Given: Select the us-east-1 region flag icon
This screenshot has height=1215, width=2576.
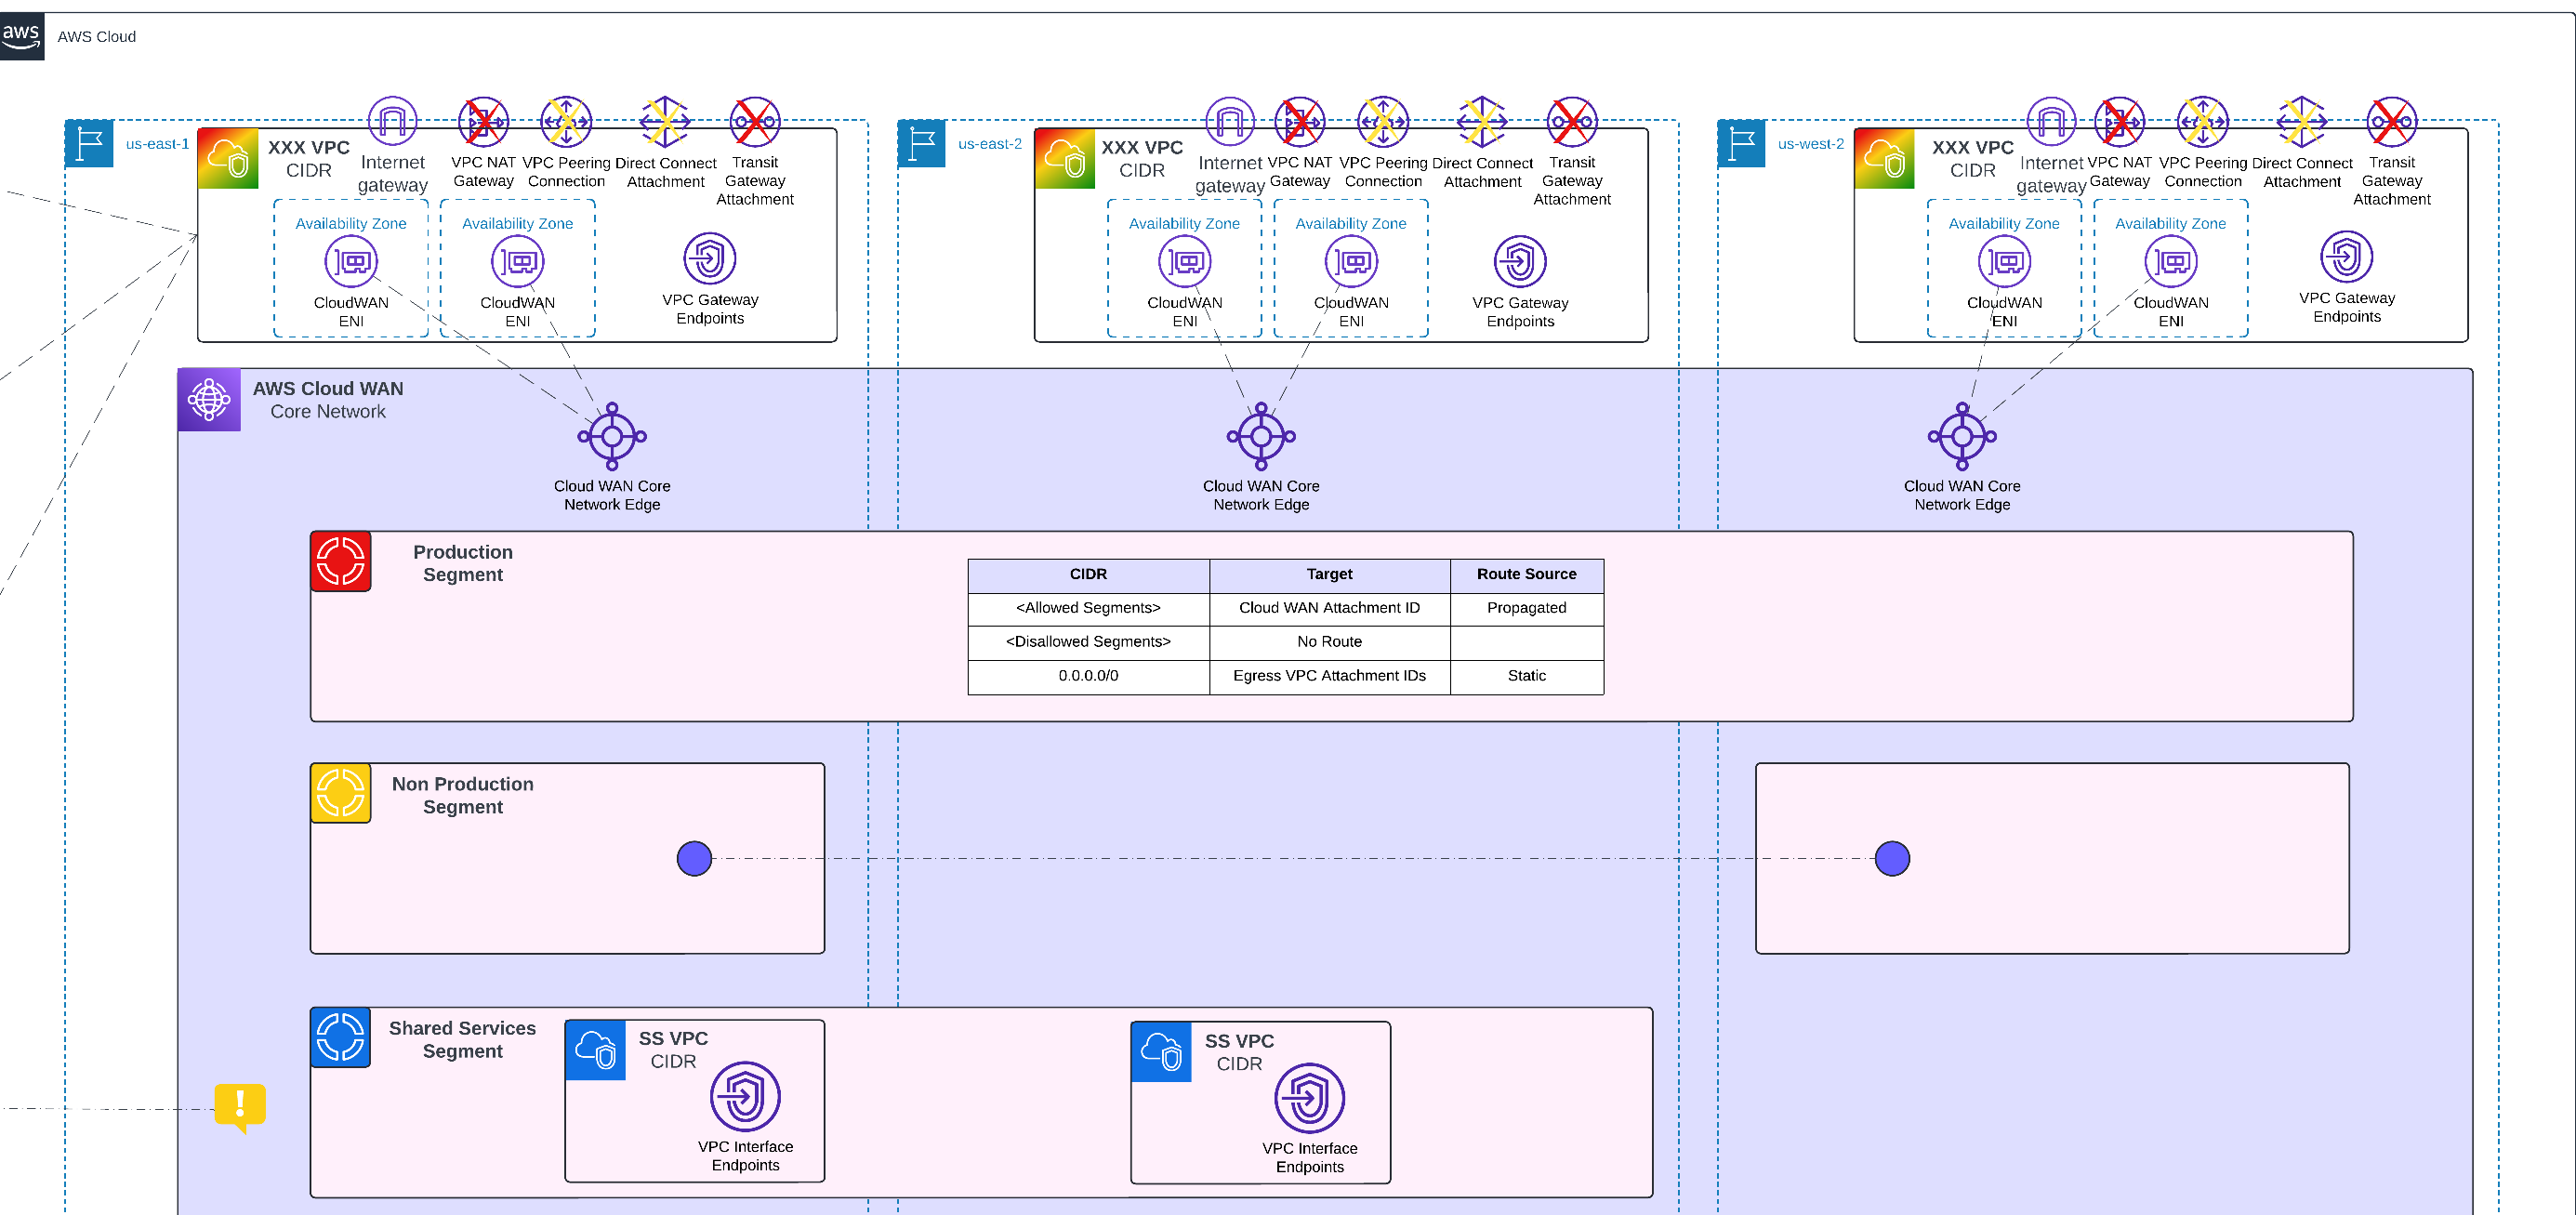Looking at the screenshot, I should click(x=89, y=143).
